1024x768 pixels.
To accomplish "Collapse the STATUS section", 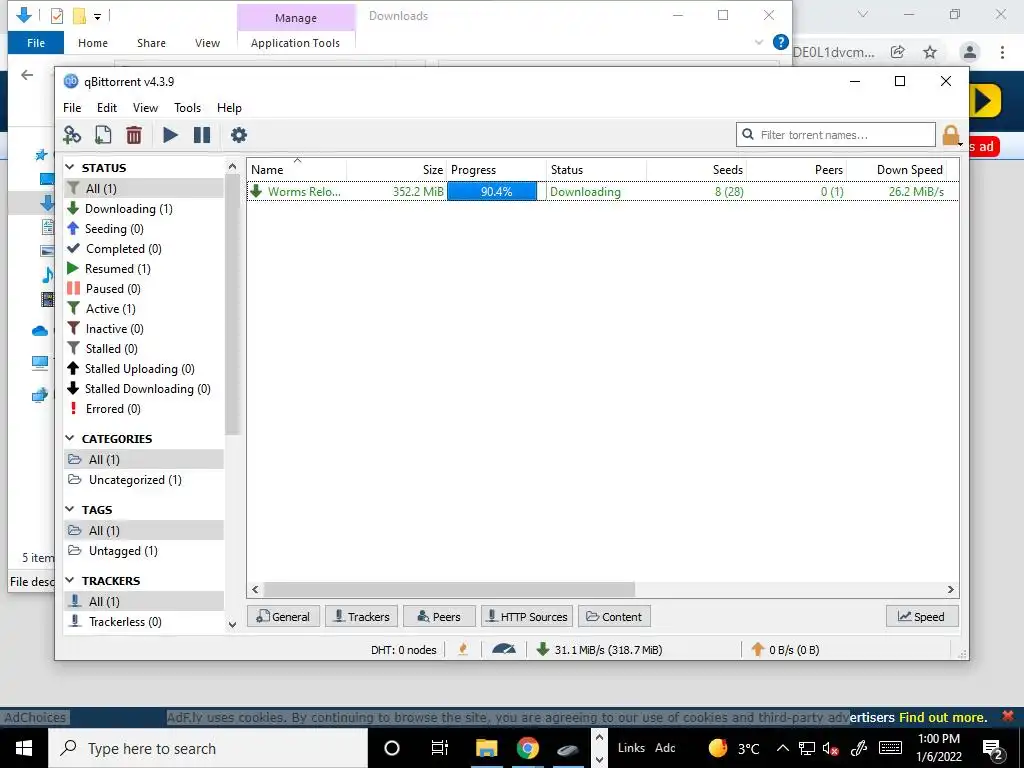I will (70, 168).
